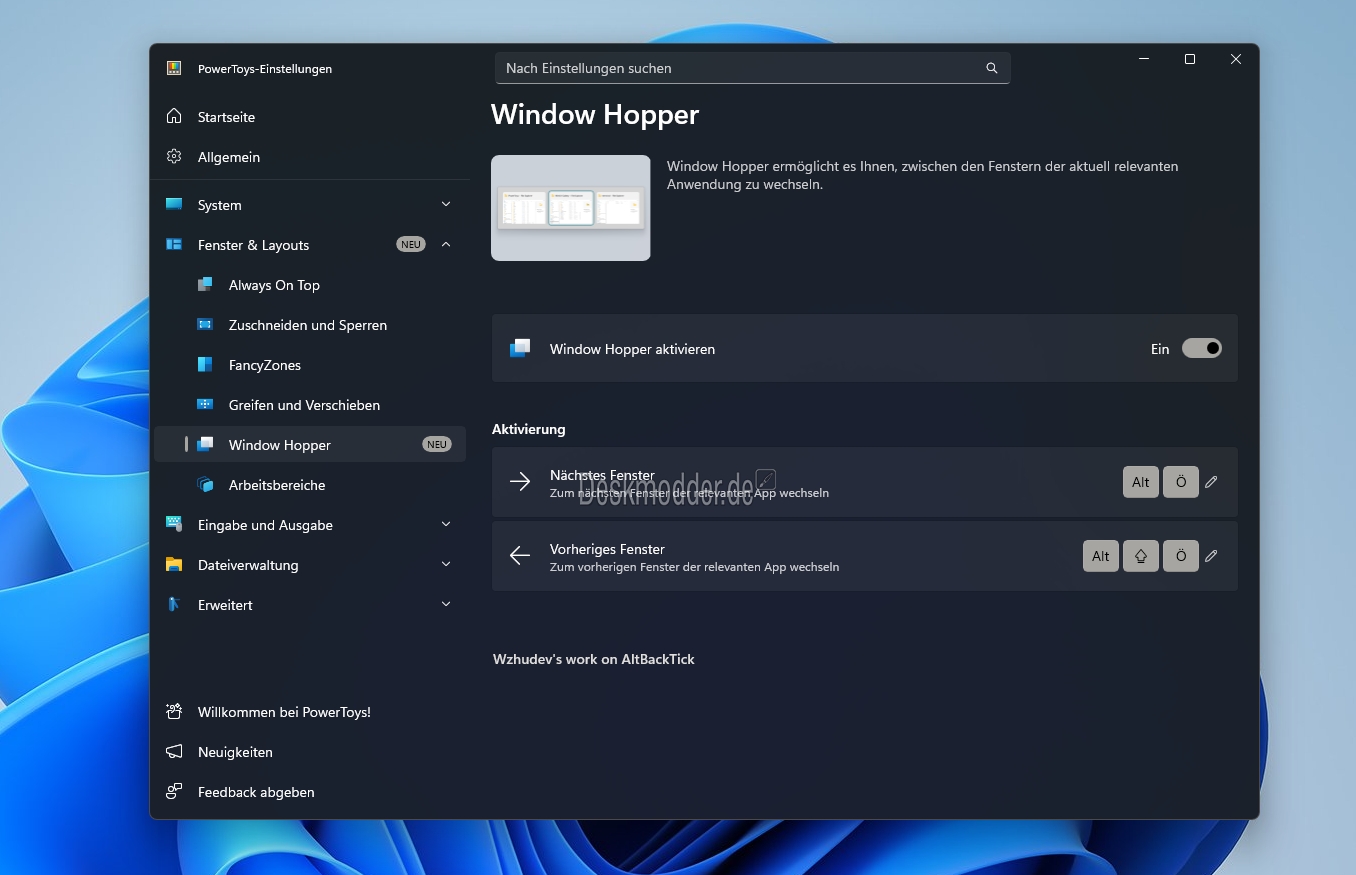Click the Fenster & Layouts icon
This screenshot has height=875, width=1356.
[x=174, y=245]
